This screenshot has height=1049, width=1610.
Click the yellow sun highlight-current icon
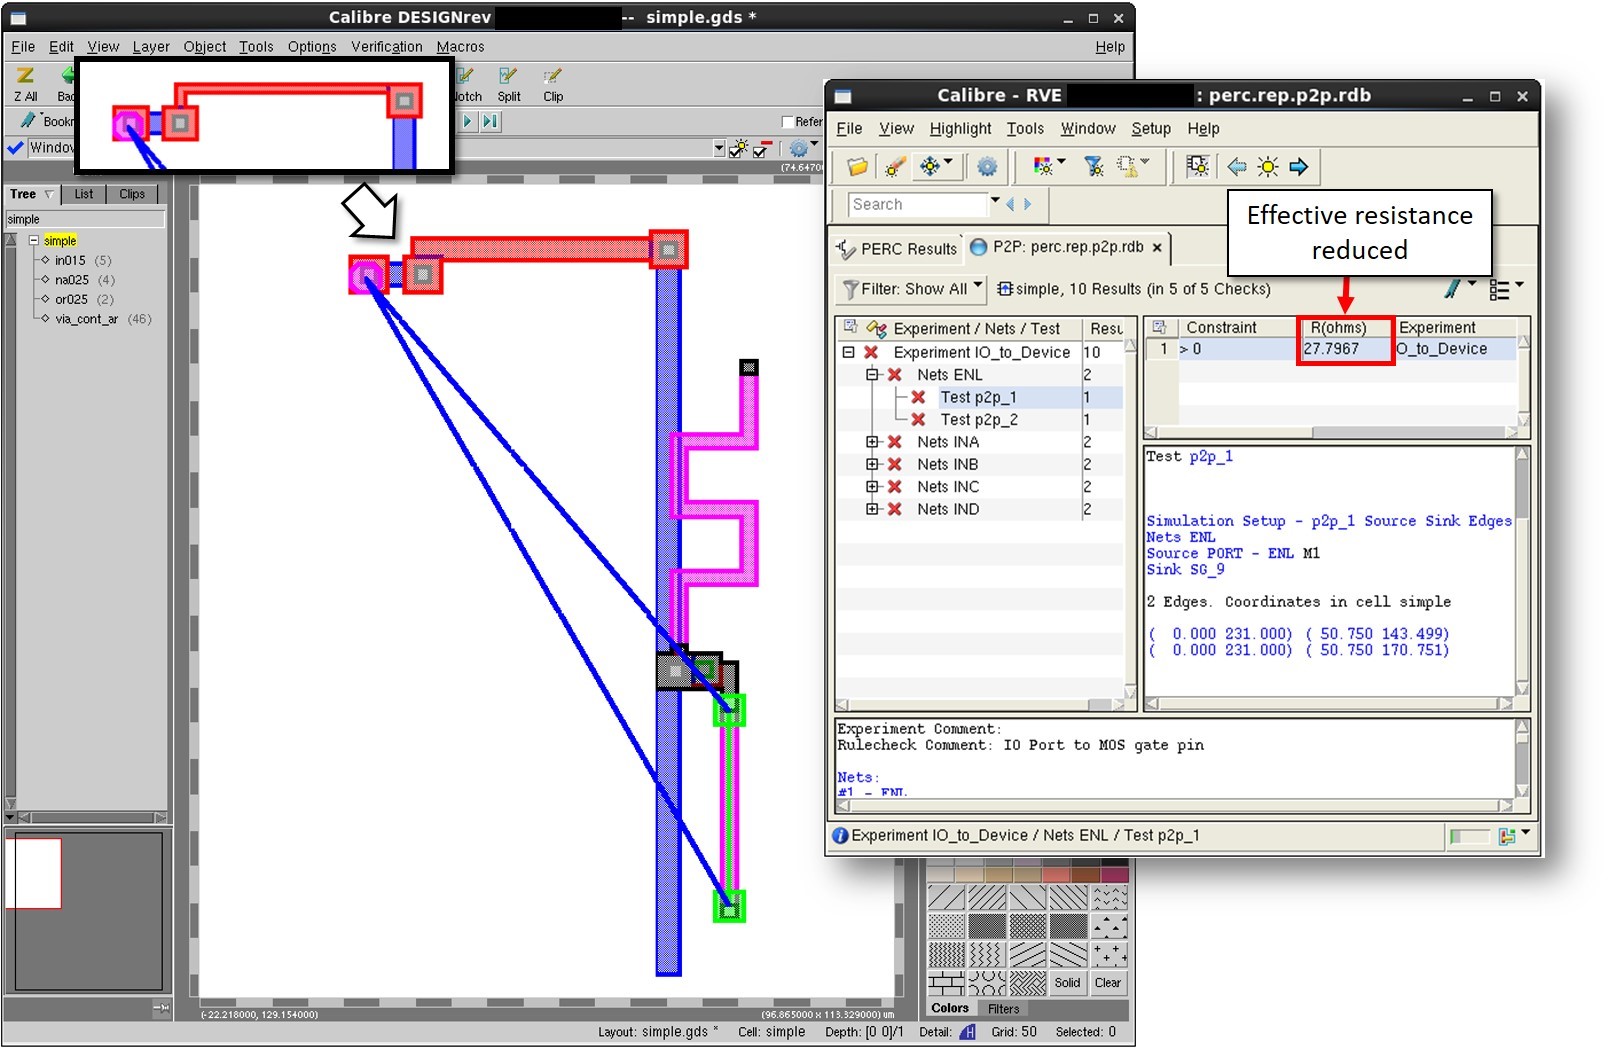point(1268,167)
